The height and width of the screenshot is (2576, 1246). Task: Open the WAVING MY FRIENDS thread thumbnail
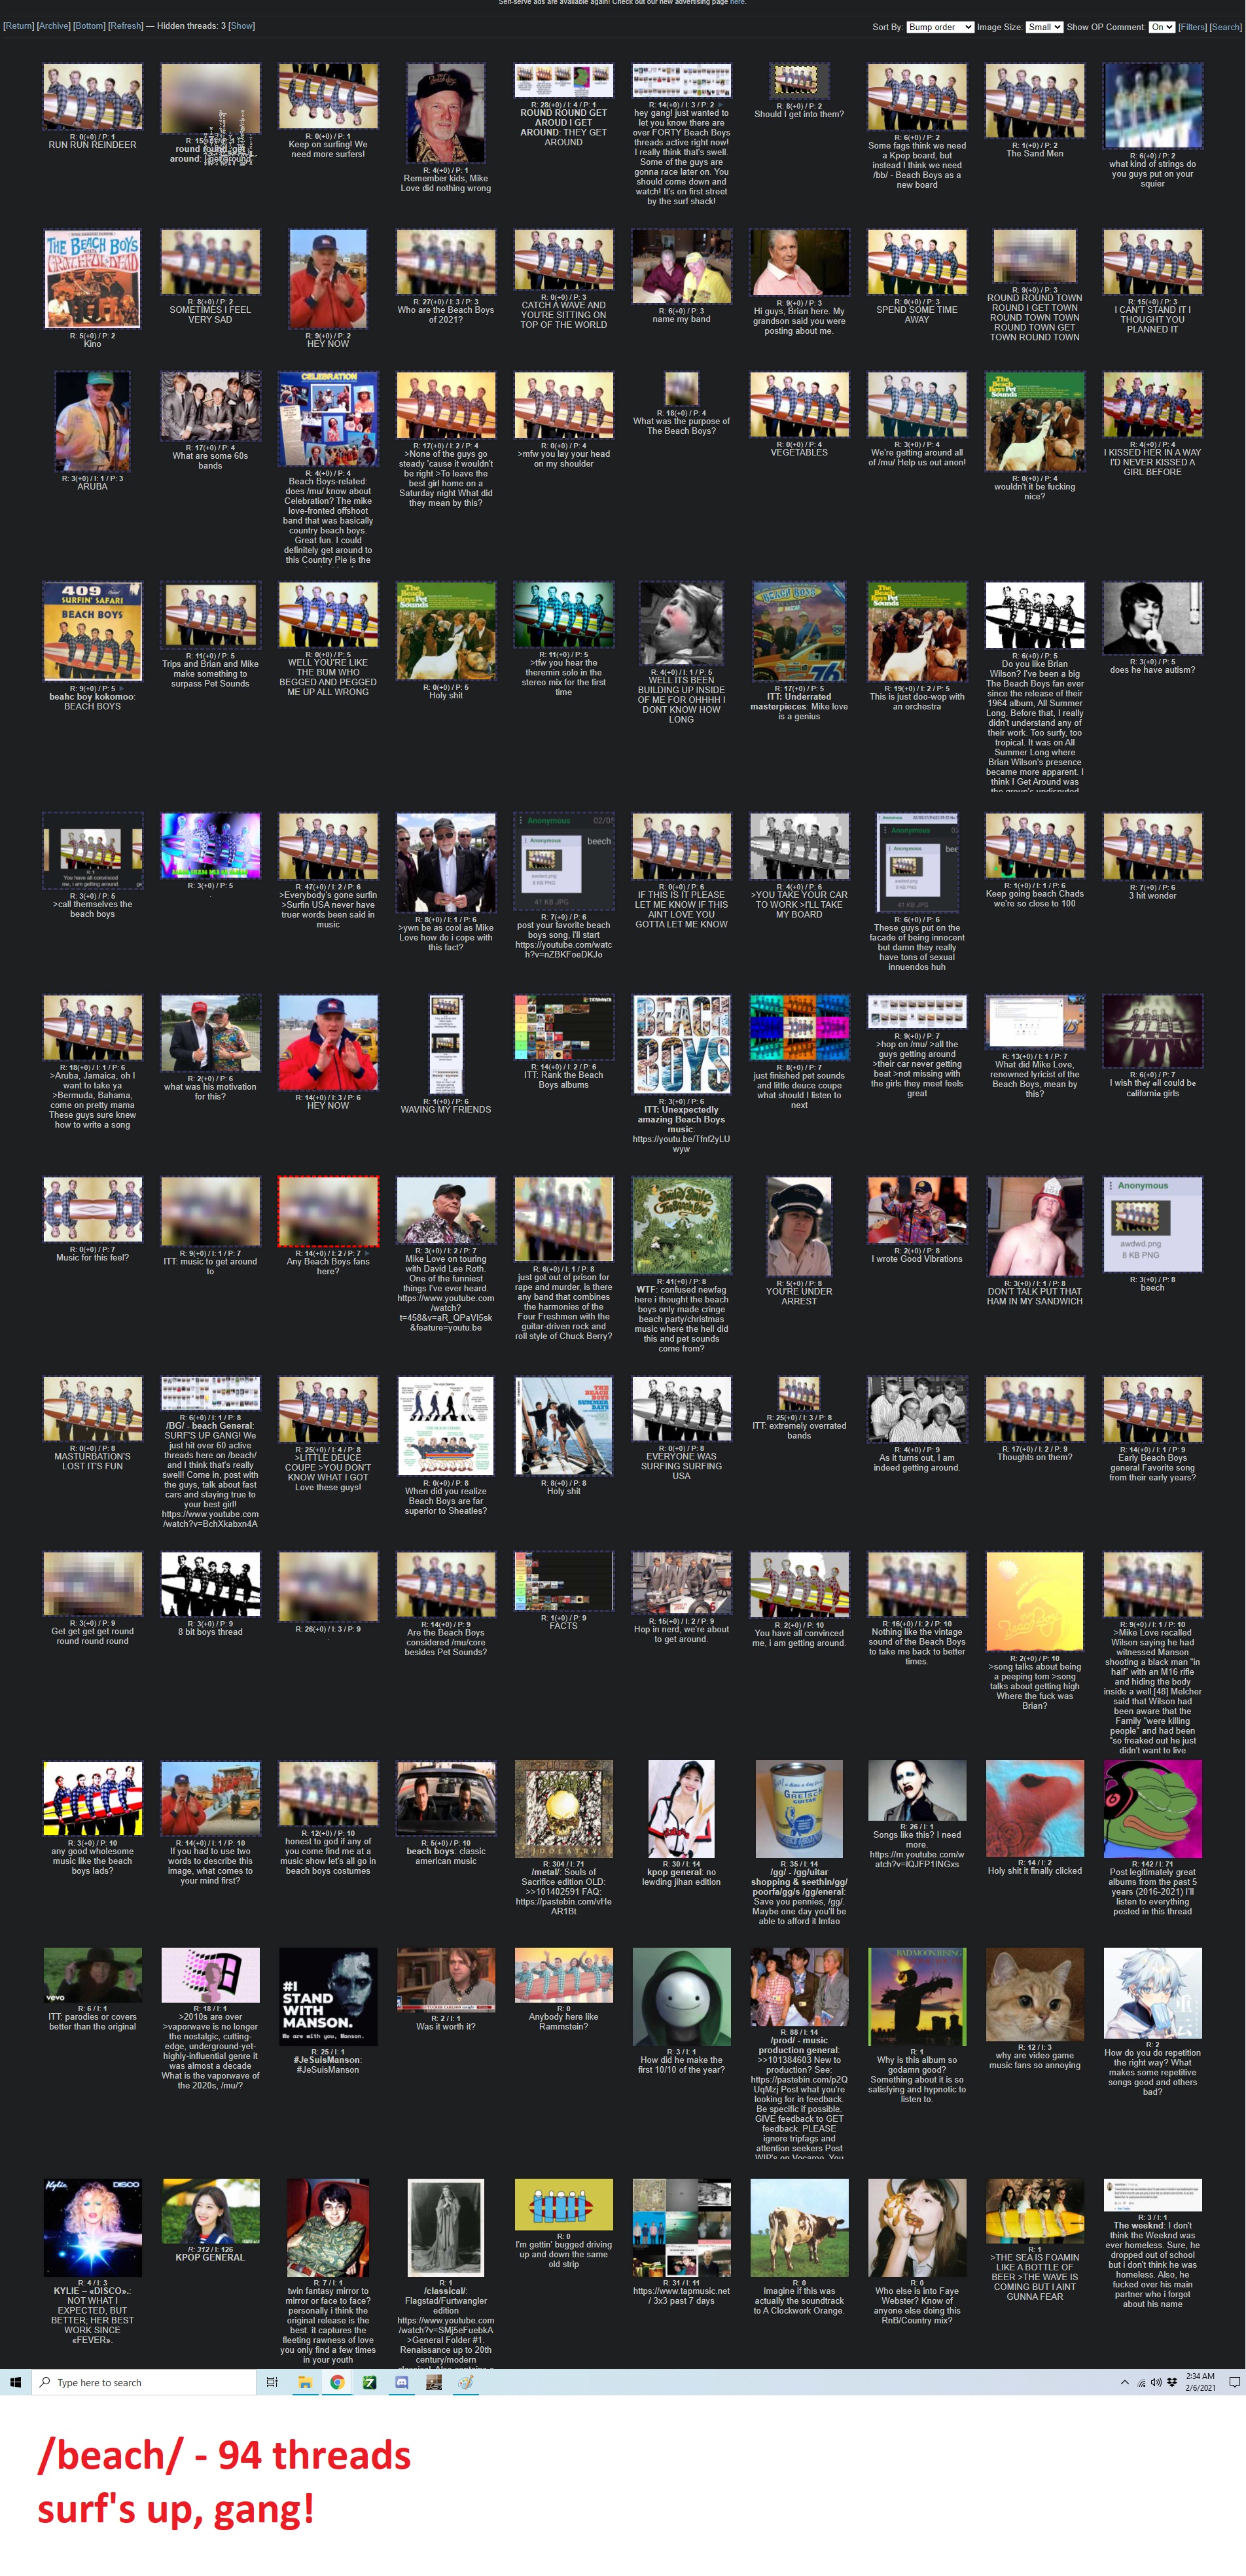[x=446, y=1044]
